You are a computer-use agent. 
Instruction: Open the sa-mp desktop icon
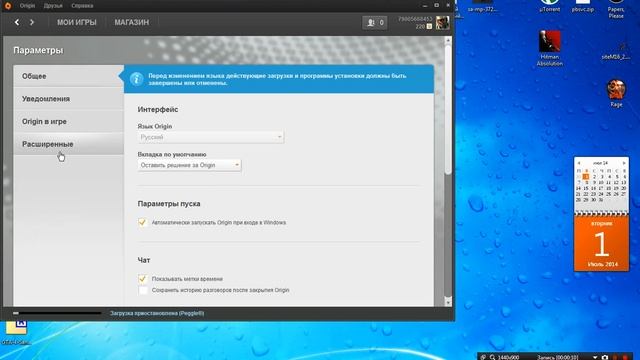coord(482,6)
